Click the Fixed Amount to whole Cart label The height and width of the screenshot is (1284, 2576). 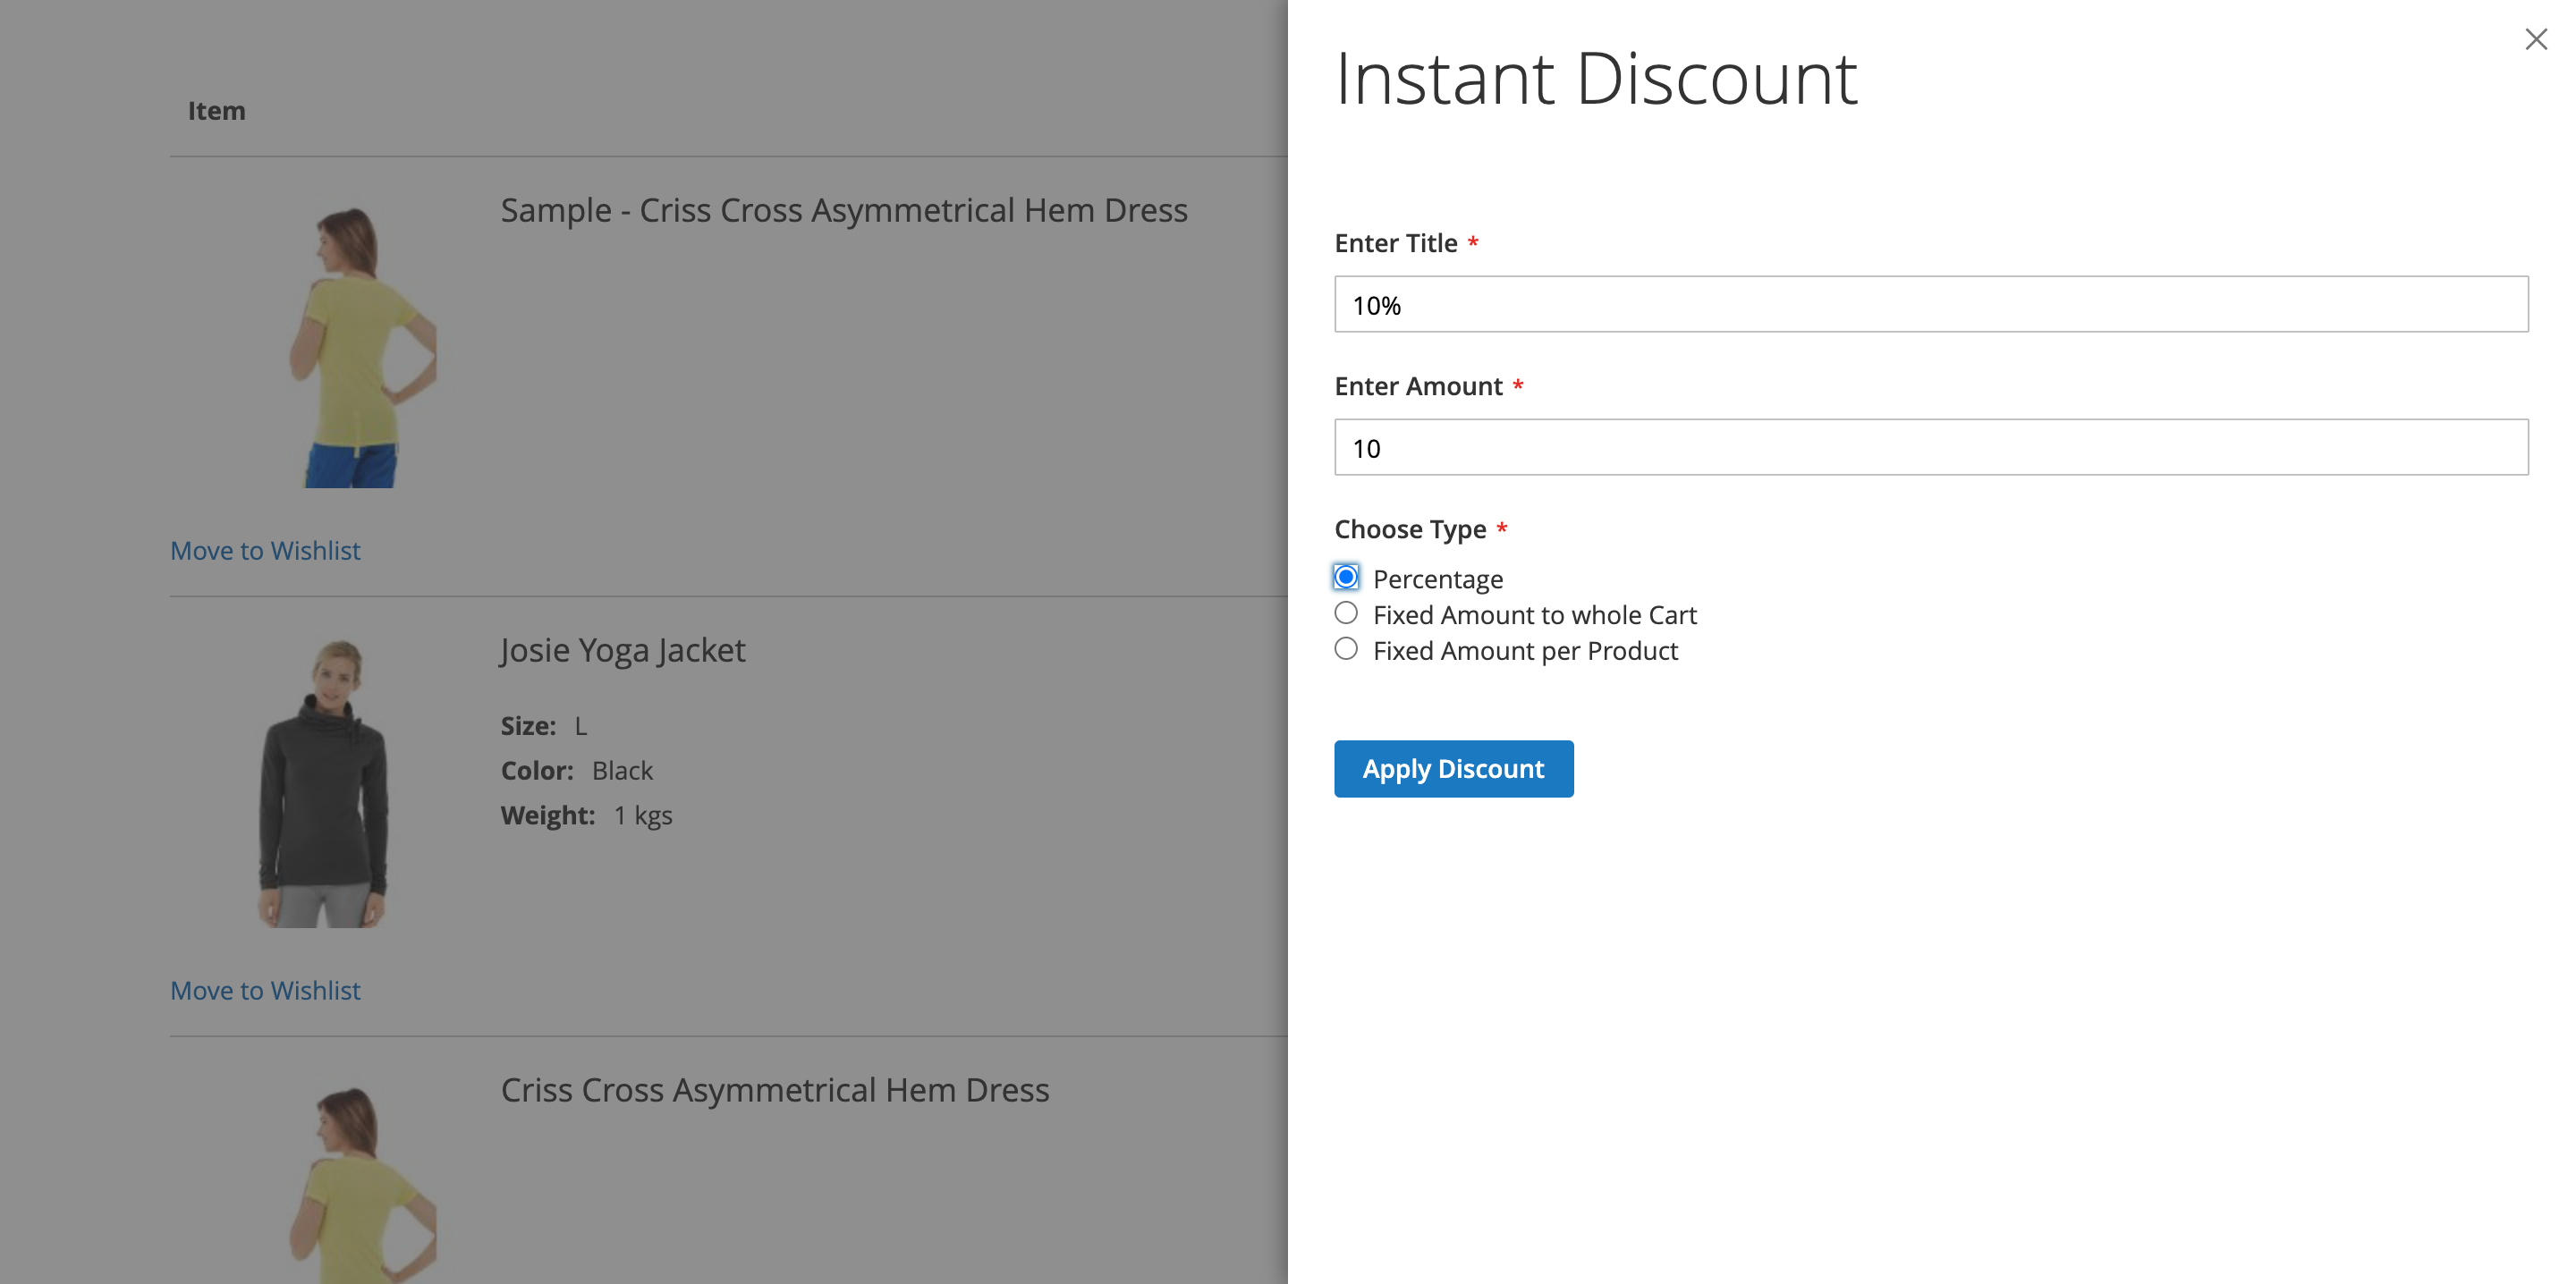tap(1535, 615)
